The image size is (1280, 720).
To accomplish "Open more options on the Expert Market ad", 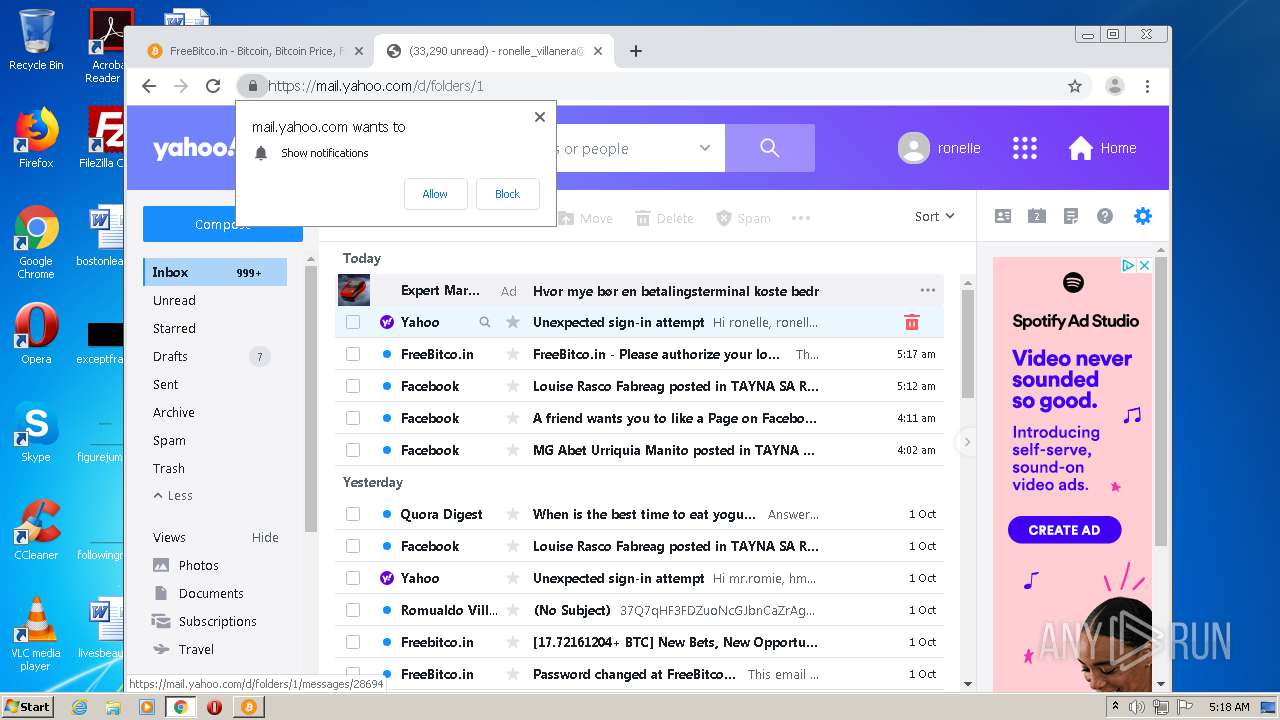I will coord(928,290).
